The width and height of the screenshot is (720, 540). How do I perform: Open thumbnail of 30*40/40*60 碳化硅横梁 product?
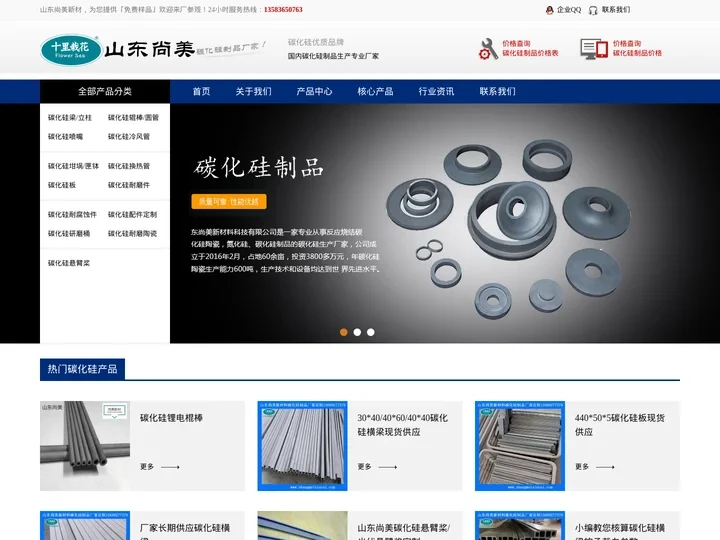point(303,446)
